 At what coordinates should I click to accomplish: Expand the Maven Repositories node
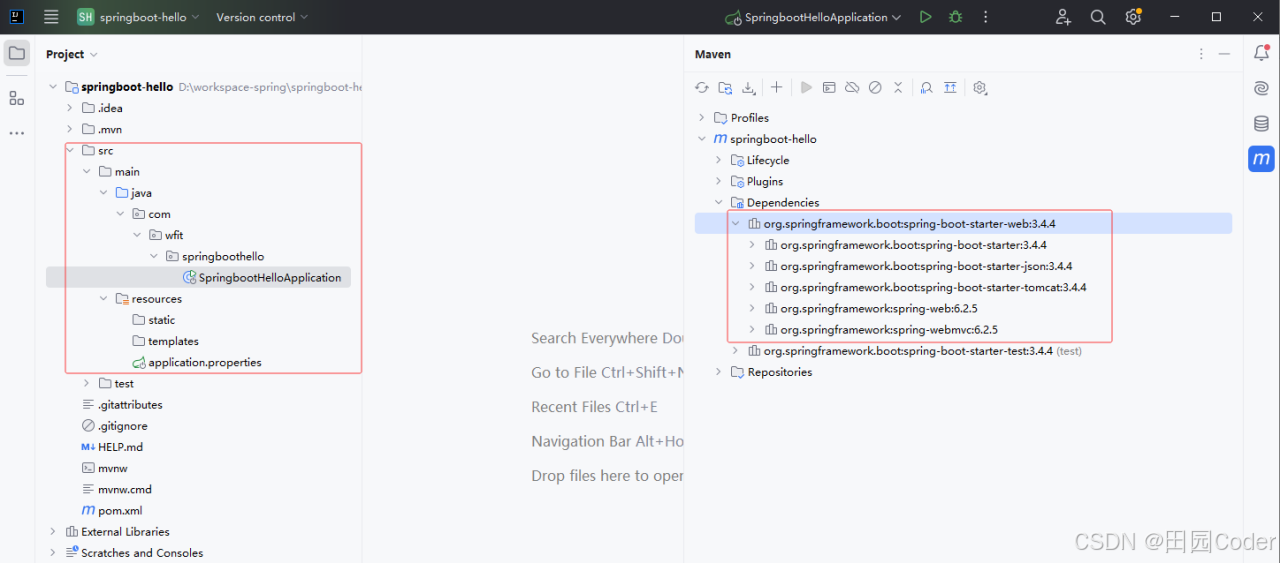718,372
